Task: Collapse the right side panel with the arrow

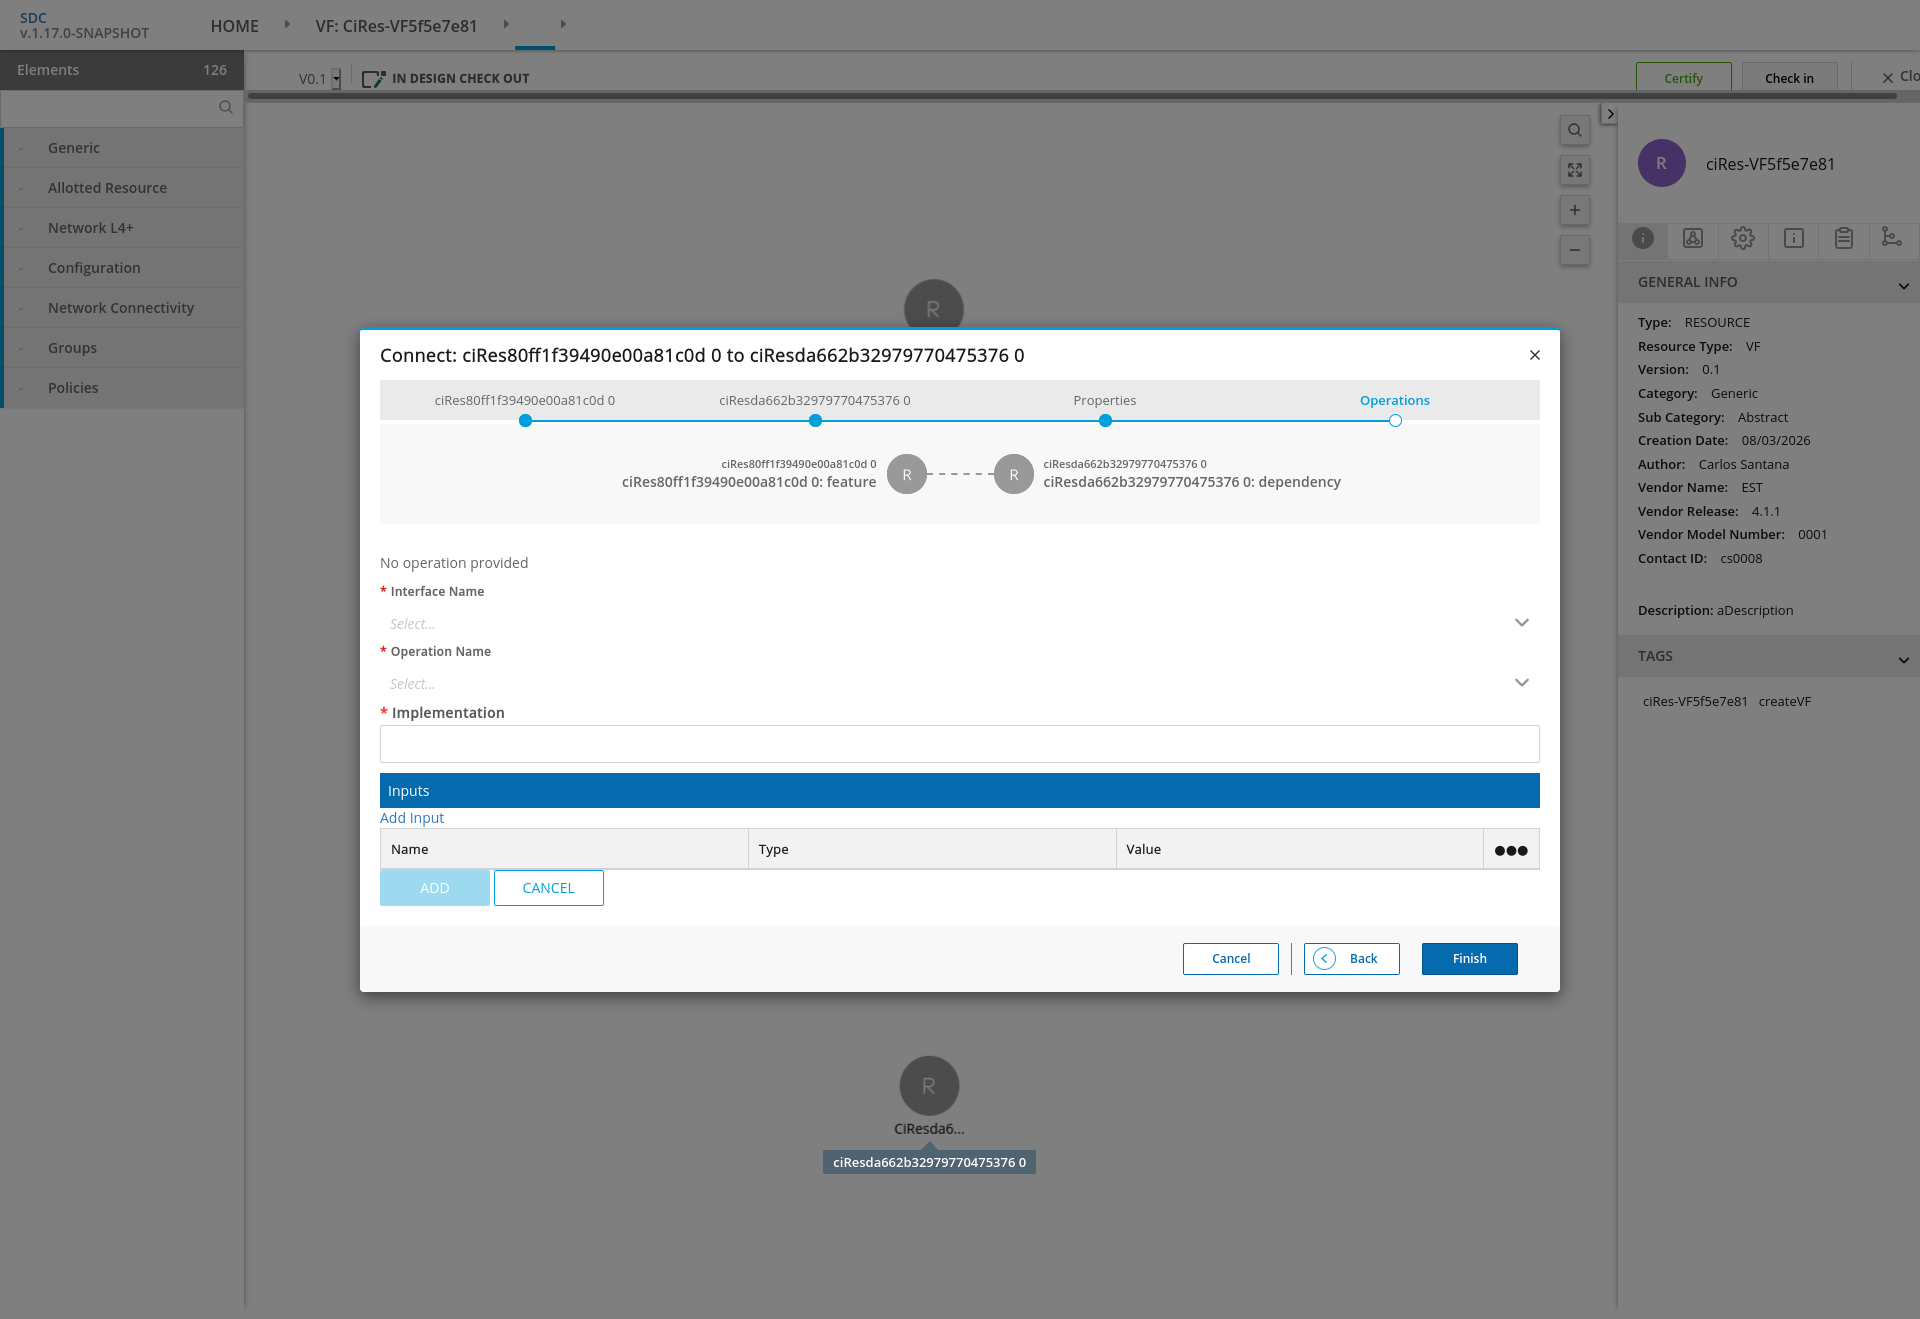Action: (1609, 114)
